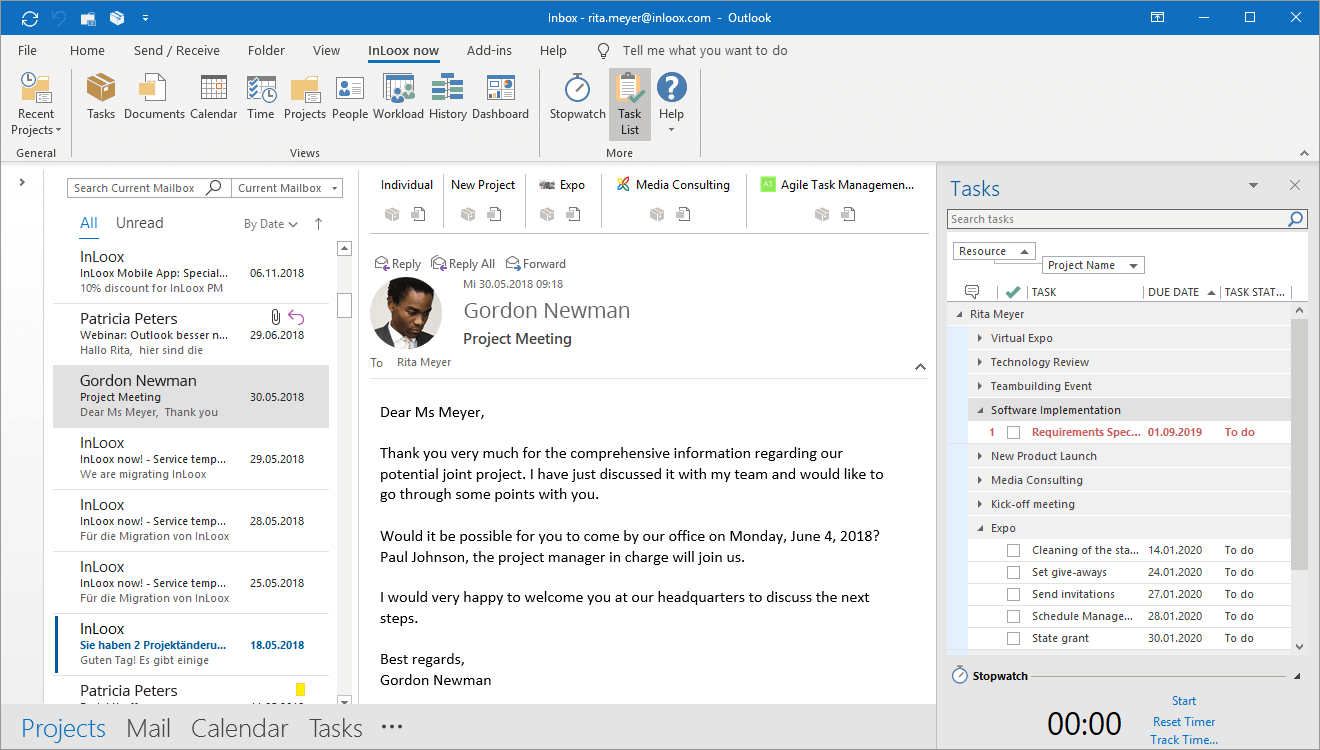Click the magnifier in Search Current Mailbox
The image size is (1320, 750).
[214, 188]
